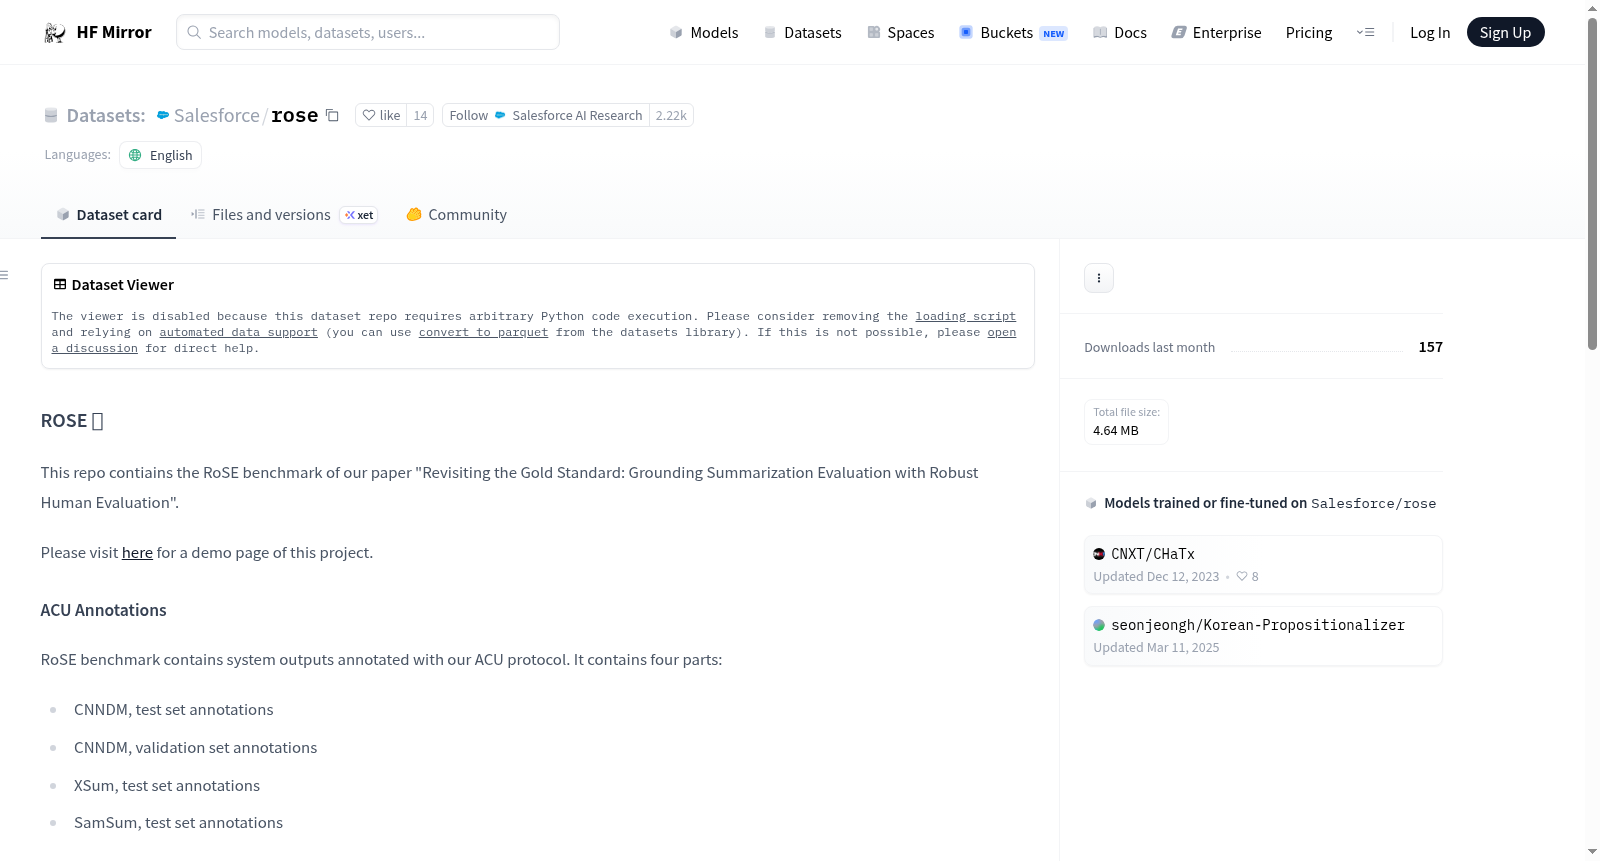The image size is (1600, 861).
Task: Switch to the Community tab
Action: coord(456,215)
